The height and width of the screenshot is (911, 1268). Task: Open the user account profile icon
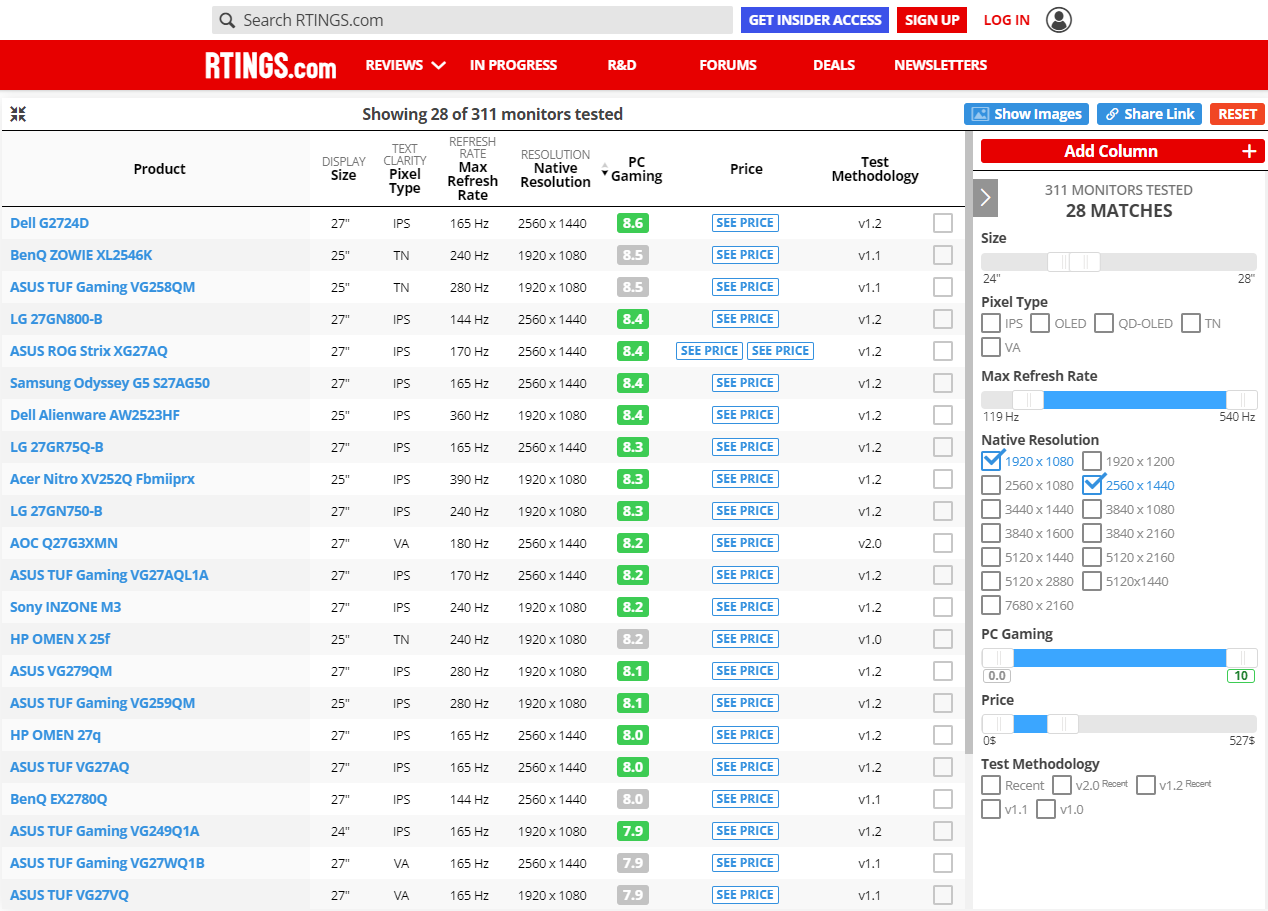click(x=1058, y=20)
